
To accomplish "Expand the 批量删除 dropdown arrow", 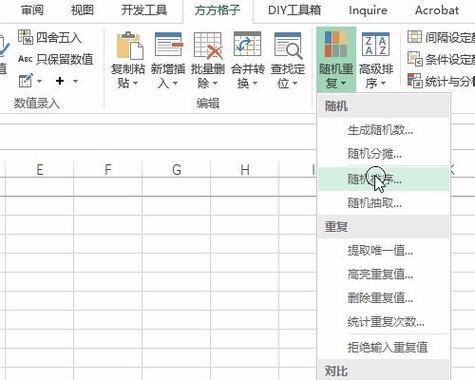I will (215, 83).
